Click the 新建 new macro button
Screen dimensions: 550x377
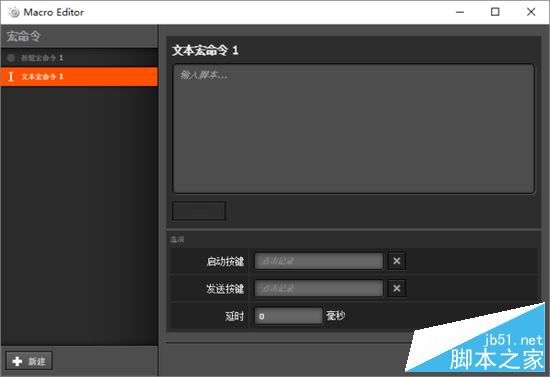tap(29, 361)
